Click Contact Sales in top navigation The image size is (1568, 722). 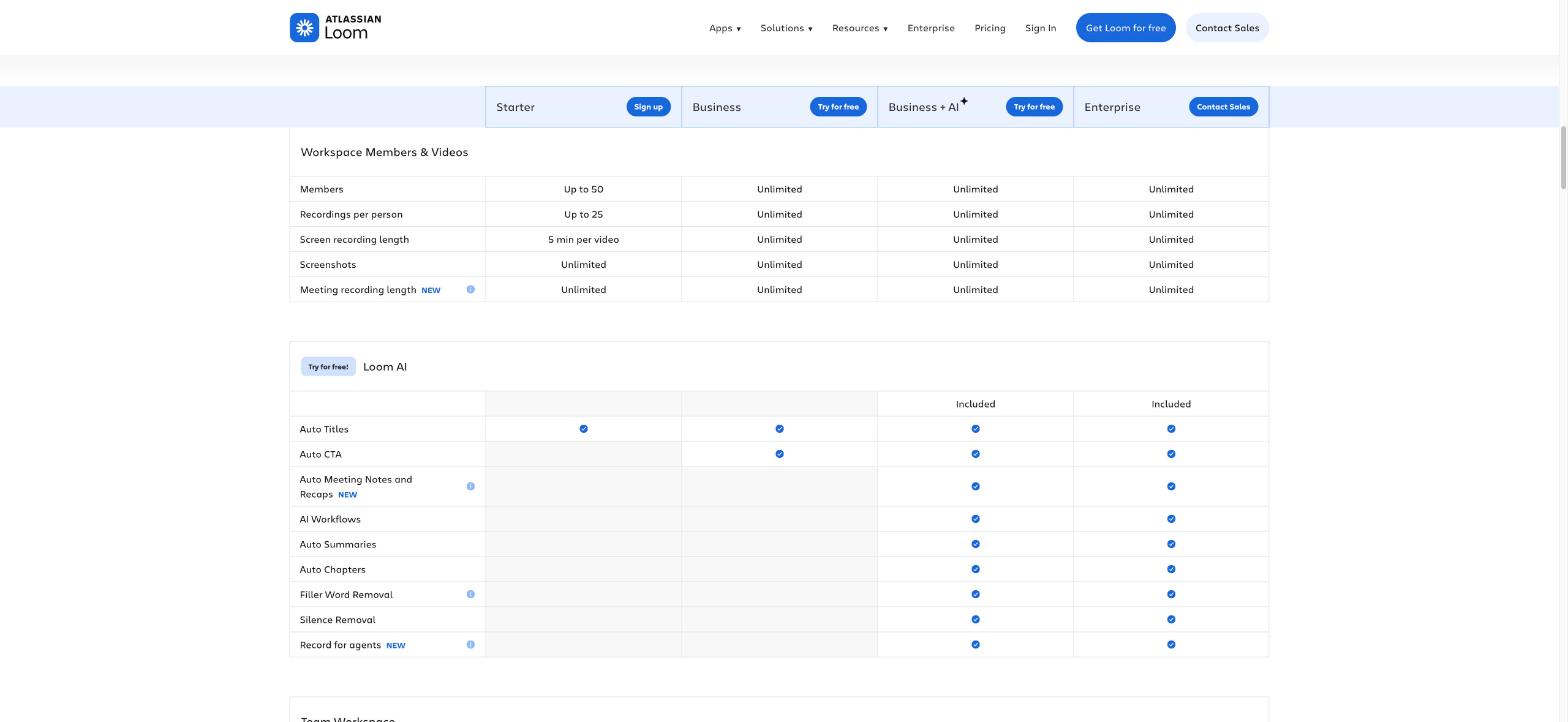point(1227,28)
